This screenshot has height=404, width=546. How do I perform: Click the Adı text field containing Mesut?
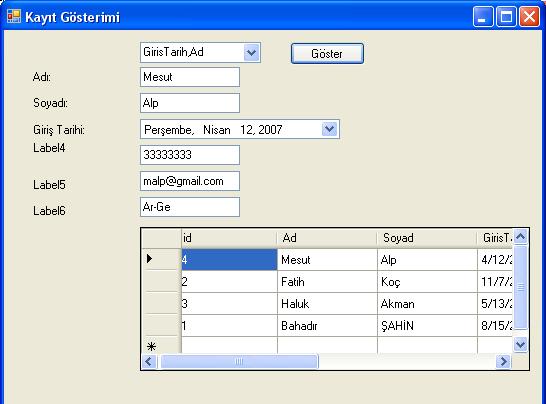pos(190,77)
